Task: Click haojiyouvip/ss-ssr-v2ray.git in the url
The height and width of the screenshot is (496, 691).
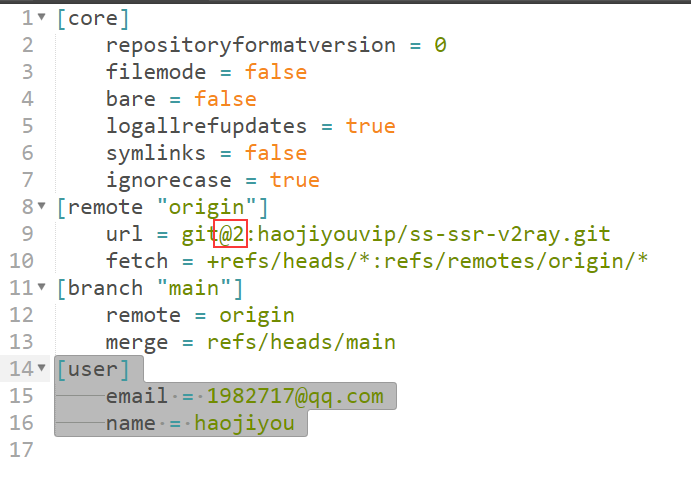Action: (x=434, y=235)
